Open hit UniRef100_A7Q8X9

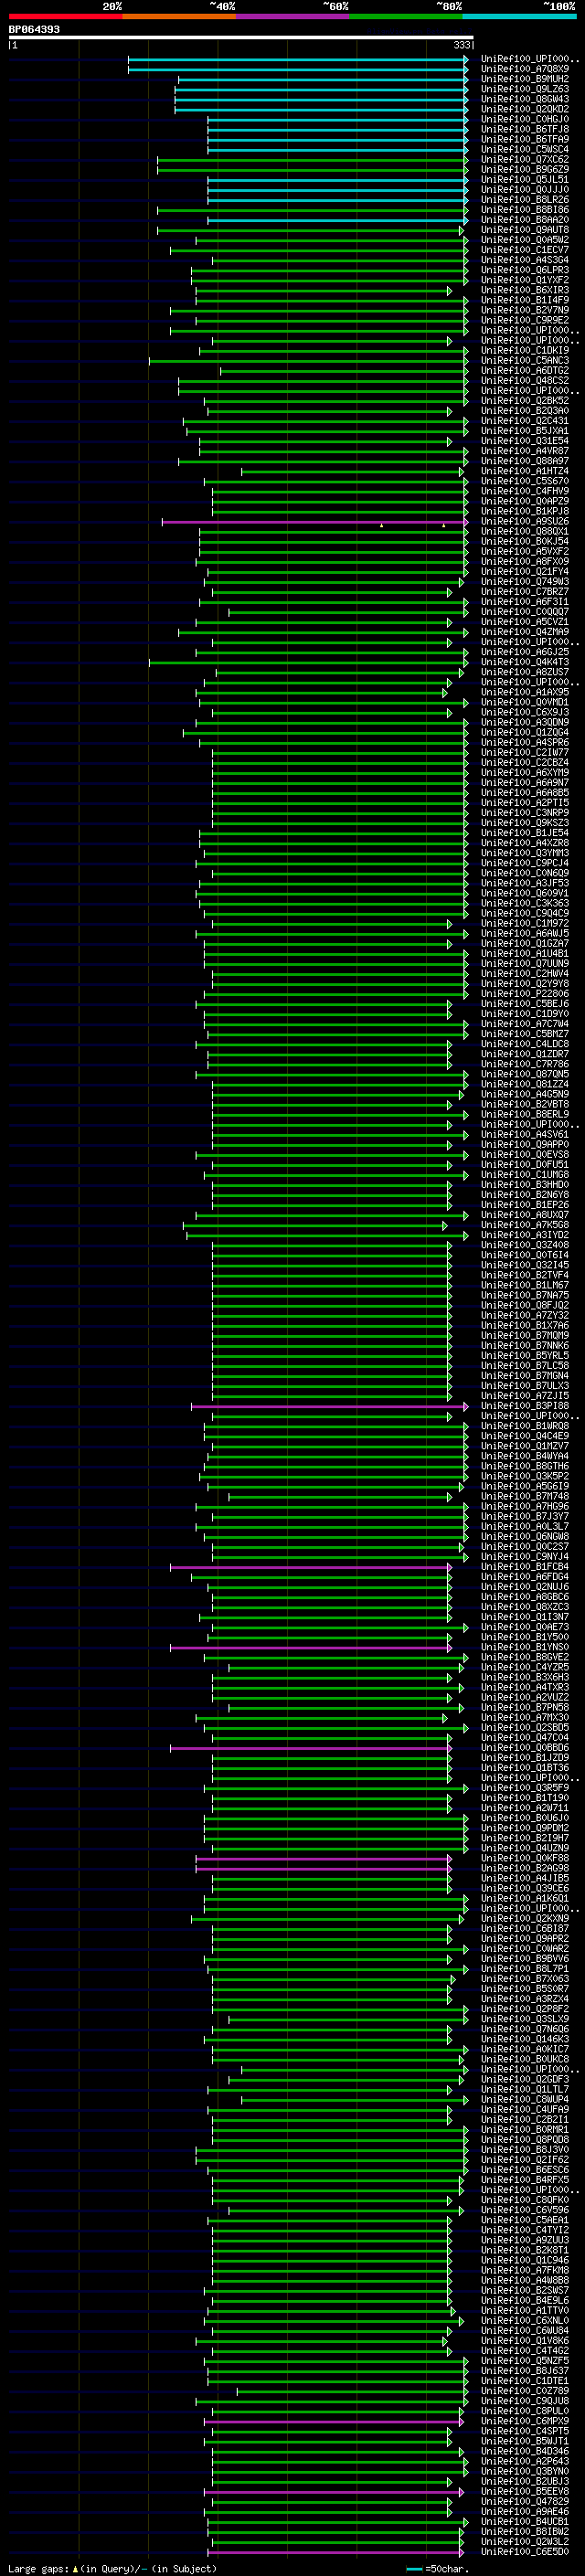[x=525, y=69]
